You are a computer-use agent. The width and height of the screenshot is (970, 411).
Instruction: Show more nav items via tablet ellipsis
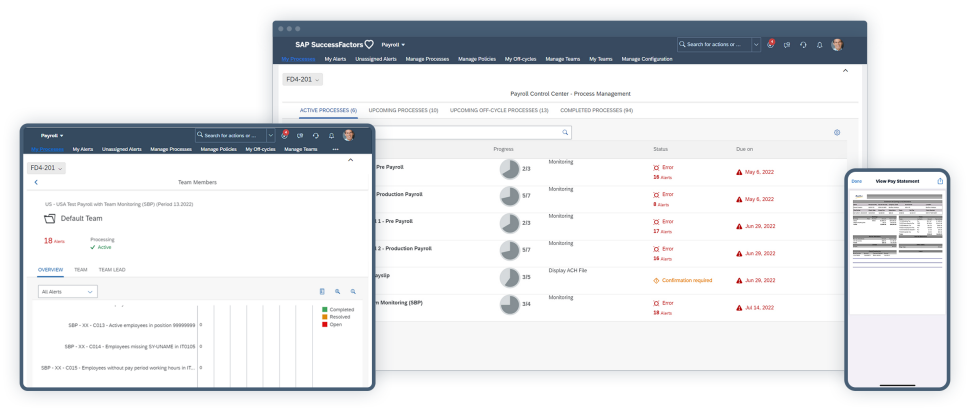click(335, 149)
